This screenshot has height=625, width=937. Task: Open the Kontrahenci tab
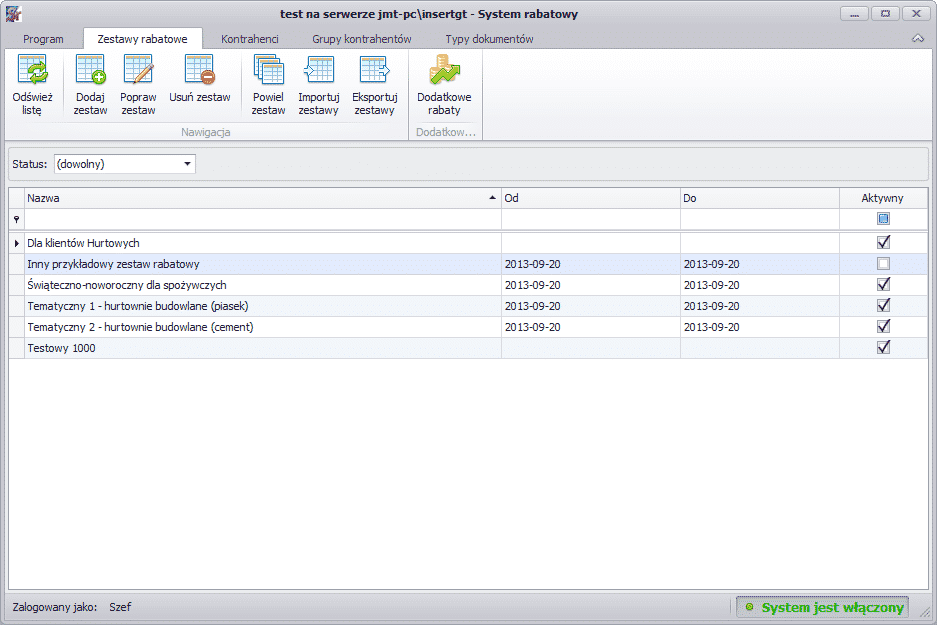pos(250,39)
